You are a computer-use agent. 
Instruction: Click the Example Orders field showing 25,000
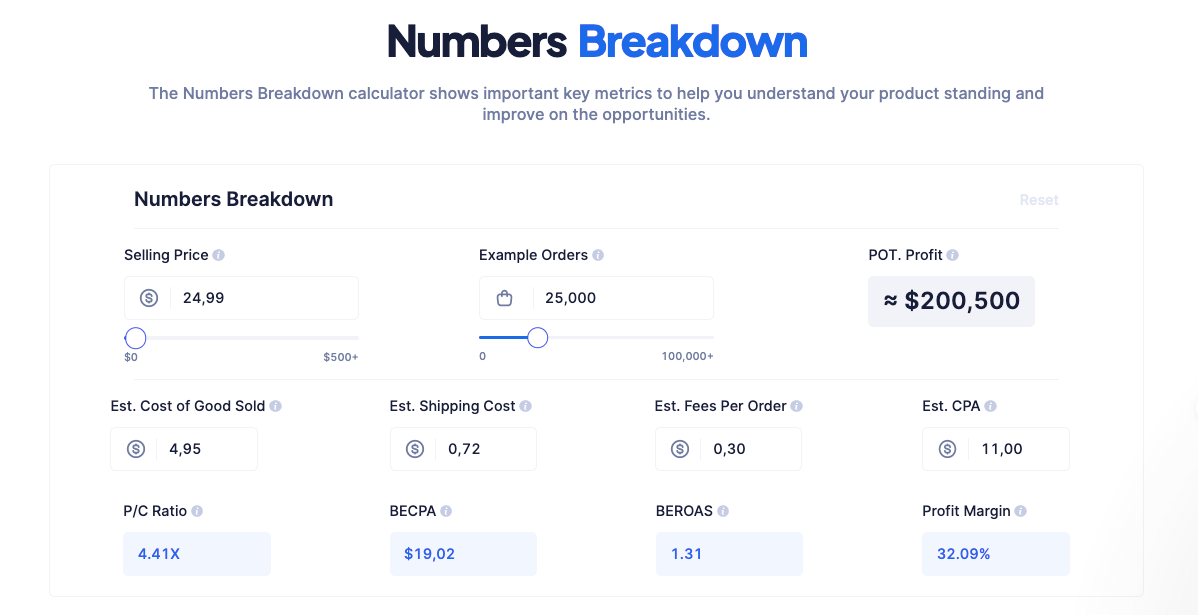click(597, 298)
